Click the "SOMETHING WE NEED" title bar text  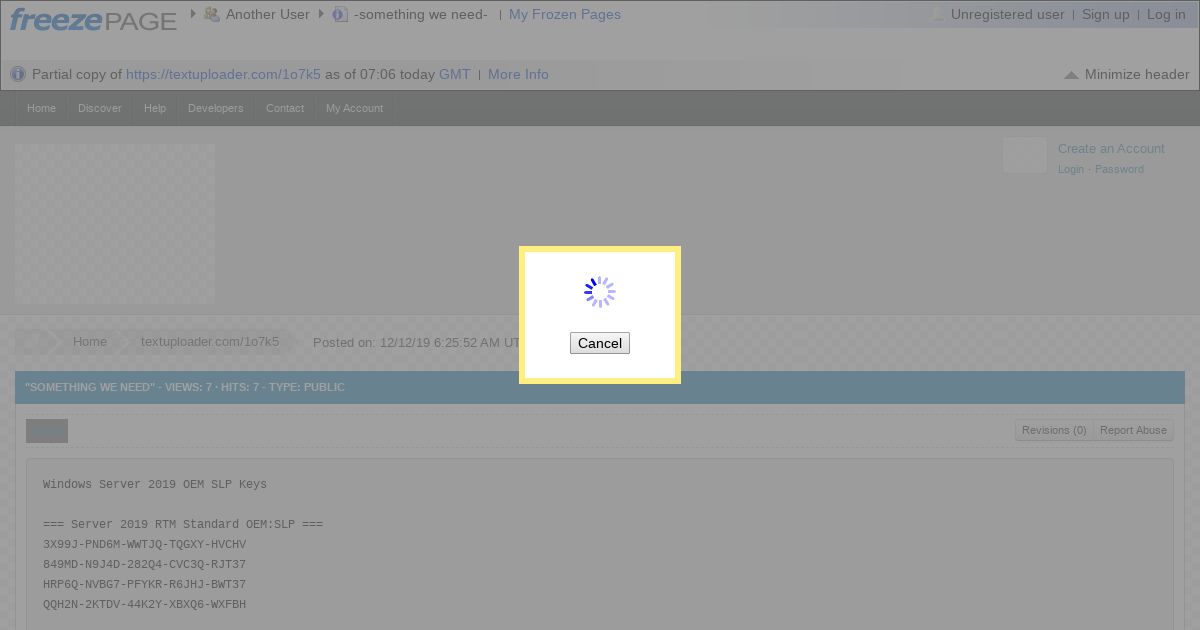pyautogui.click(x=185, y=387)
